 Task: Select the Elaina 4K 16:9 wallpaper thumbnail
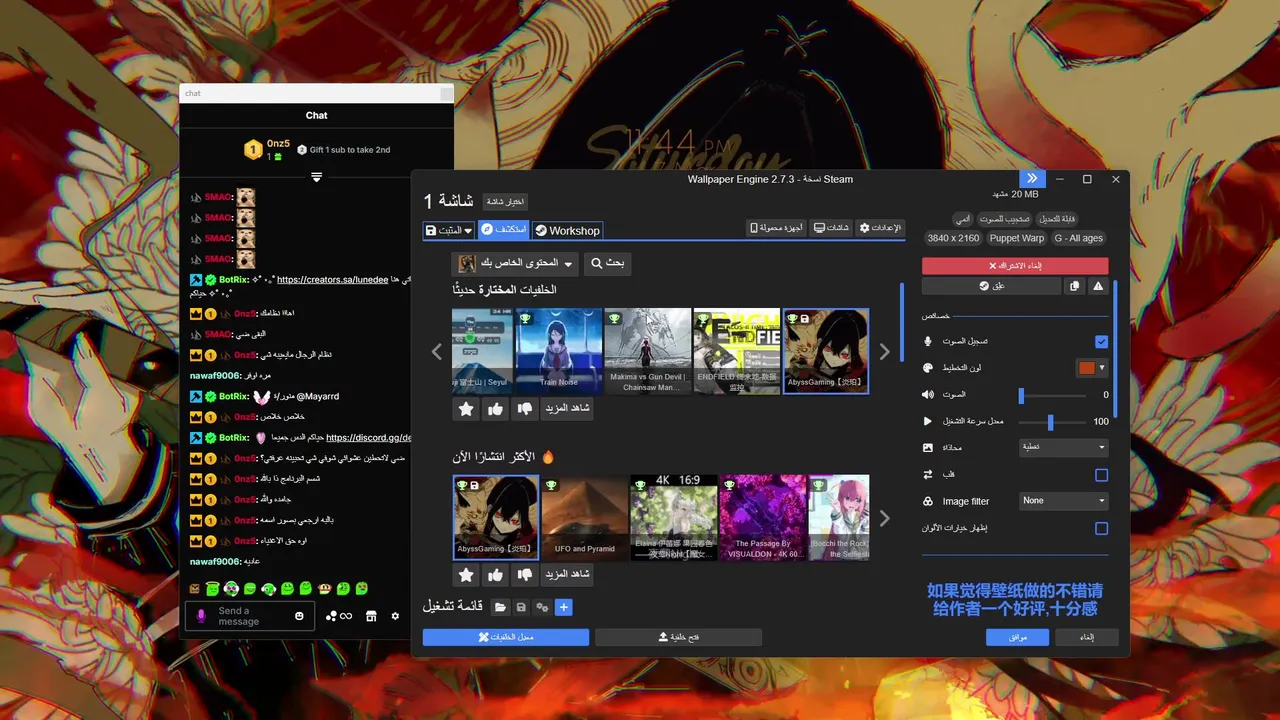[x=673, y=518]
